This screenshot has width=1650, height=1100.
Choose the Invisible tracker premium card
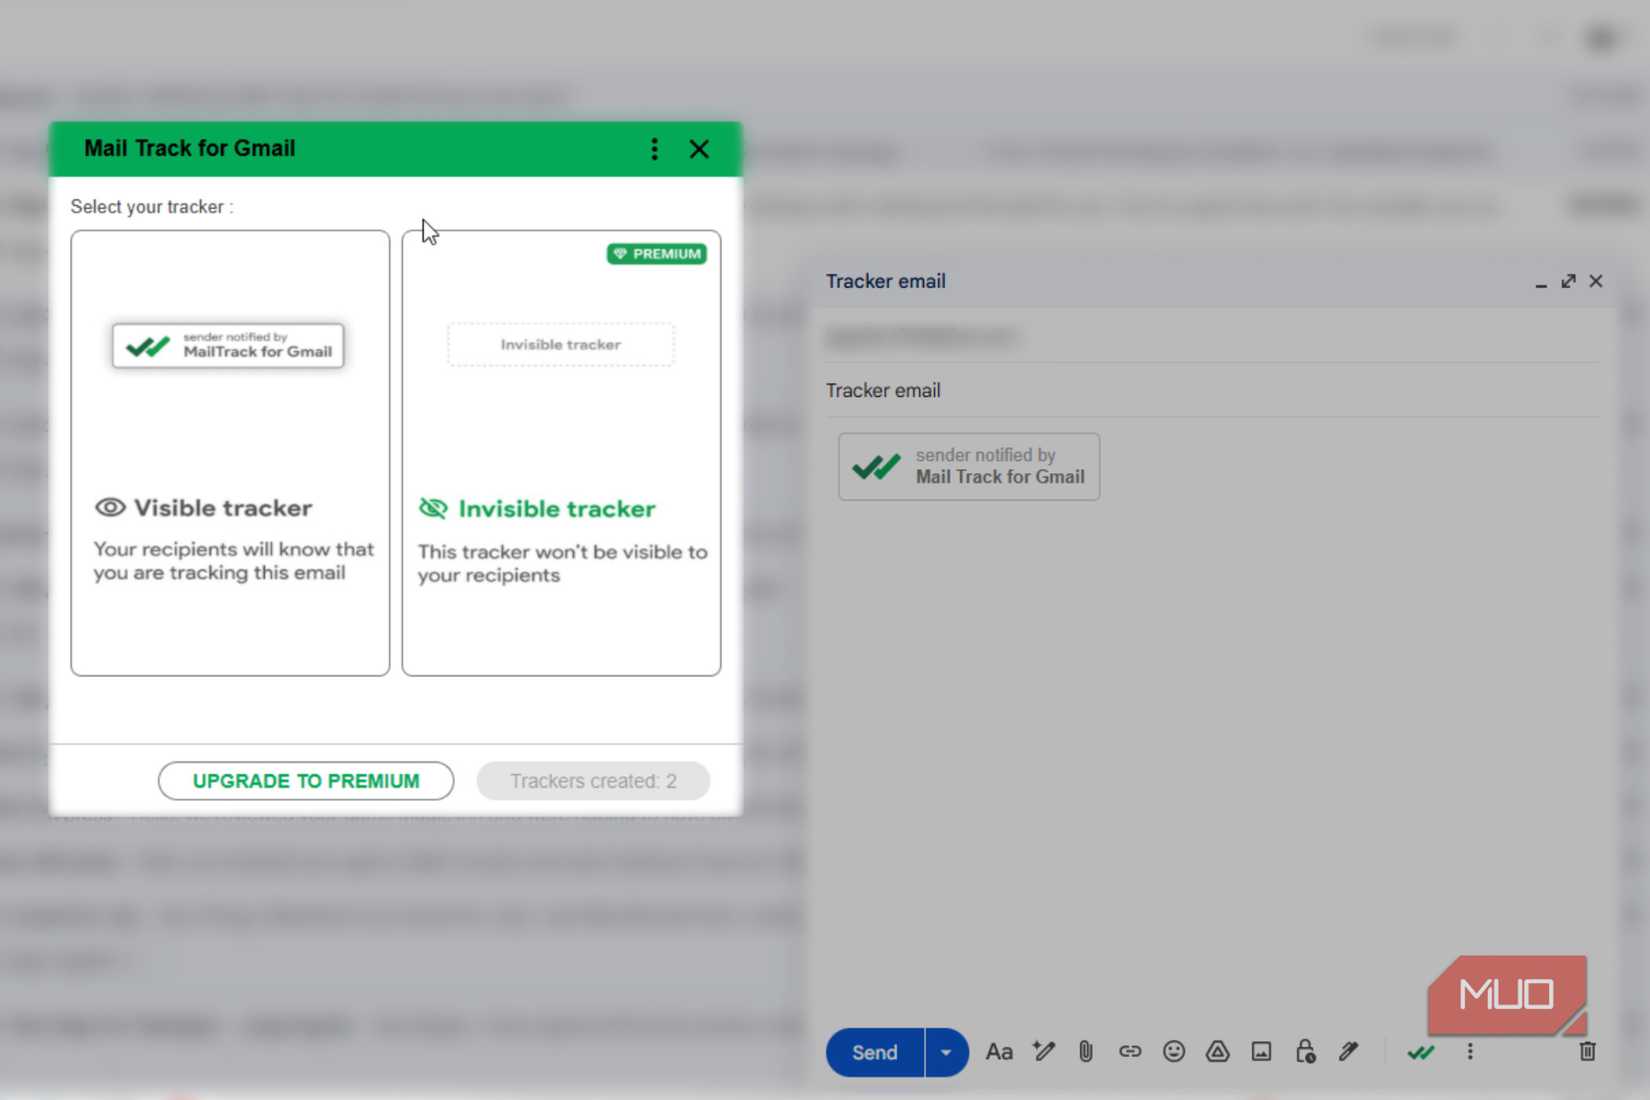coord(561,453)
